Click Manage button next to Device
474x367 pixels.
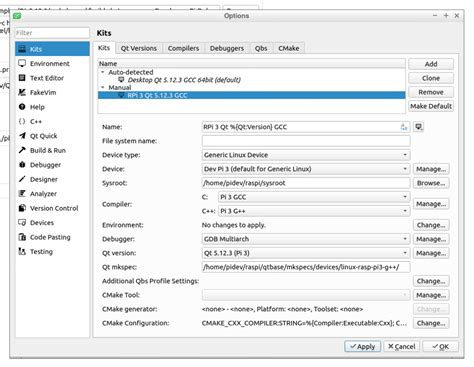431,169
